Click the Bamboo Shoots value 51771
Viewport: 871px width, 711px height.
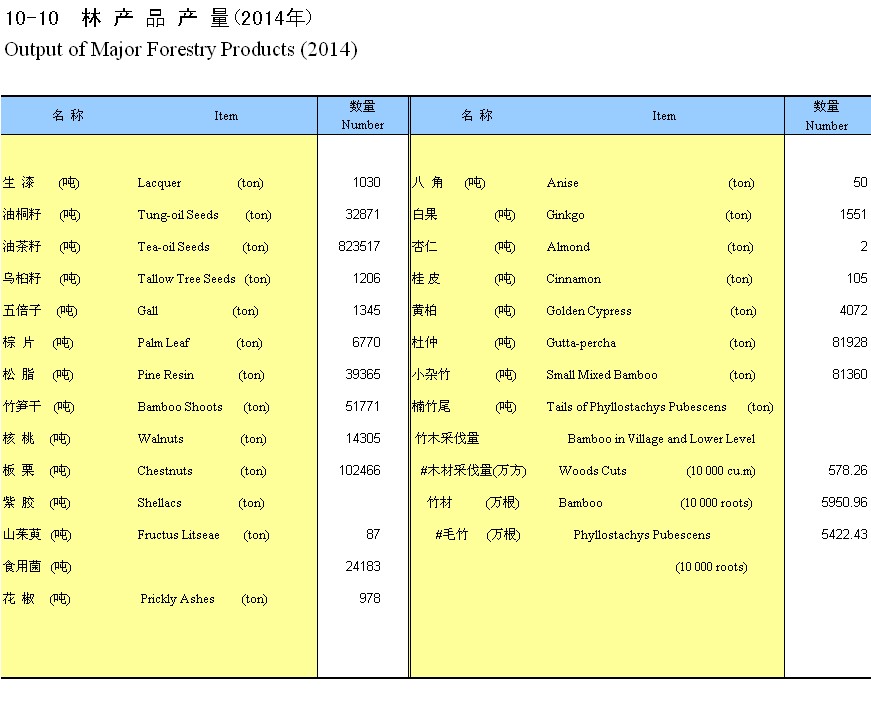tap(363, 407)
